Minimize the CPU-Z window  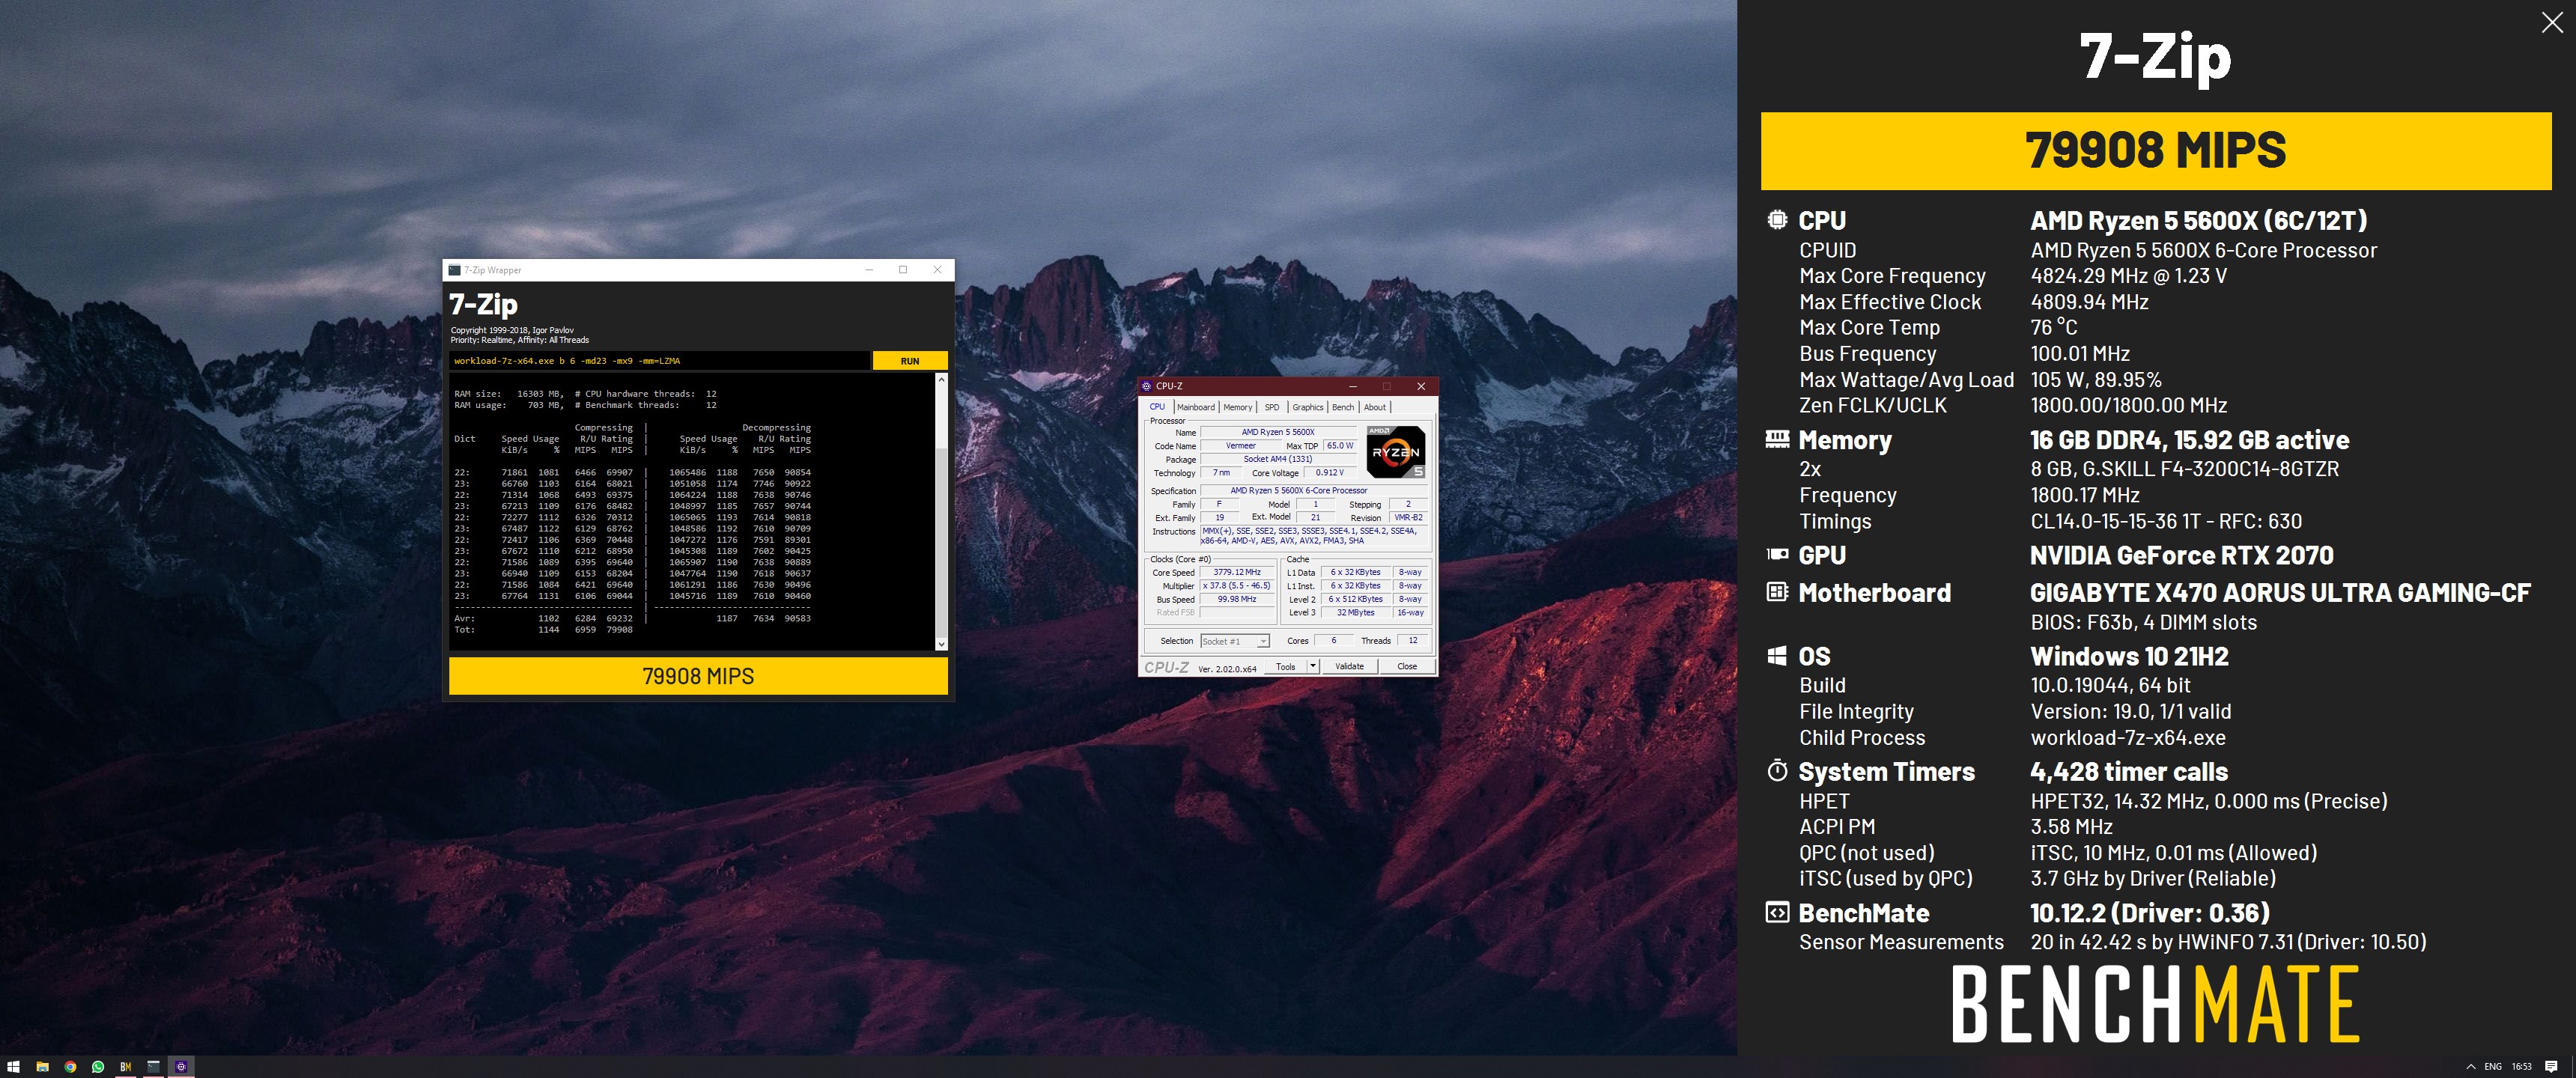[1353, 386]
